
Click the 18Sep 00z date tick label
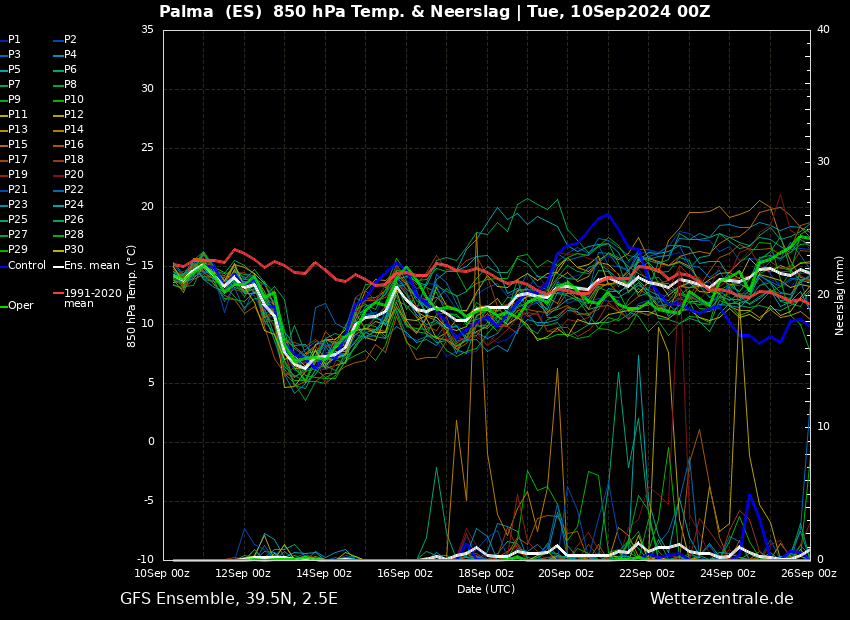coord(486,574)
